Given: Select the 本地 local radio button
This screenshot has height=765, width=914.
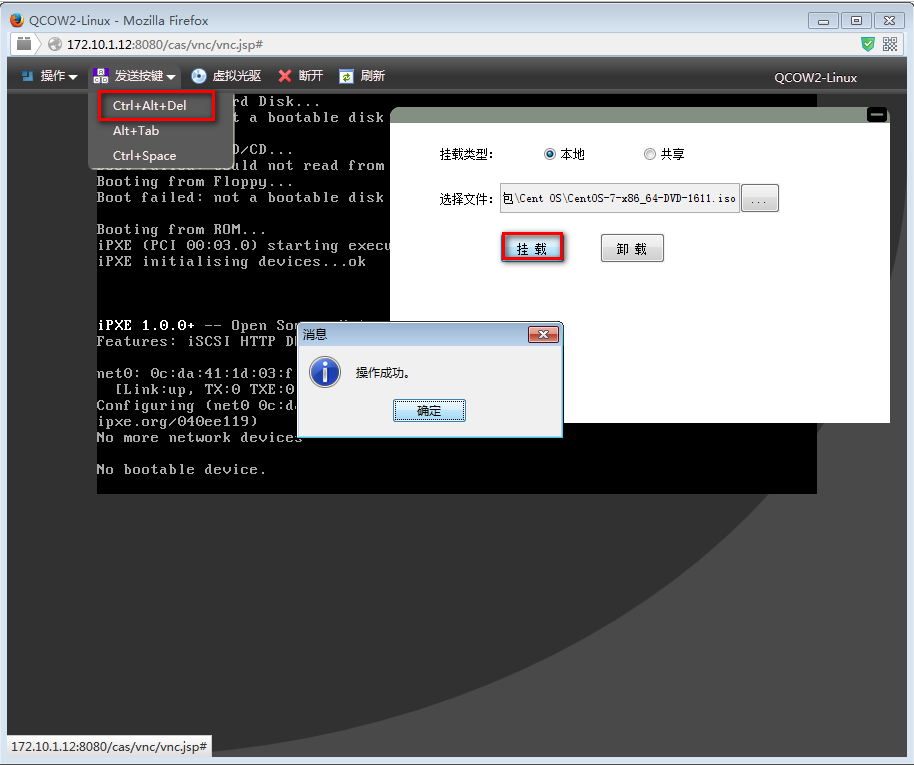Looking at the screenshot, I should [550, 154].
